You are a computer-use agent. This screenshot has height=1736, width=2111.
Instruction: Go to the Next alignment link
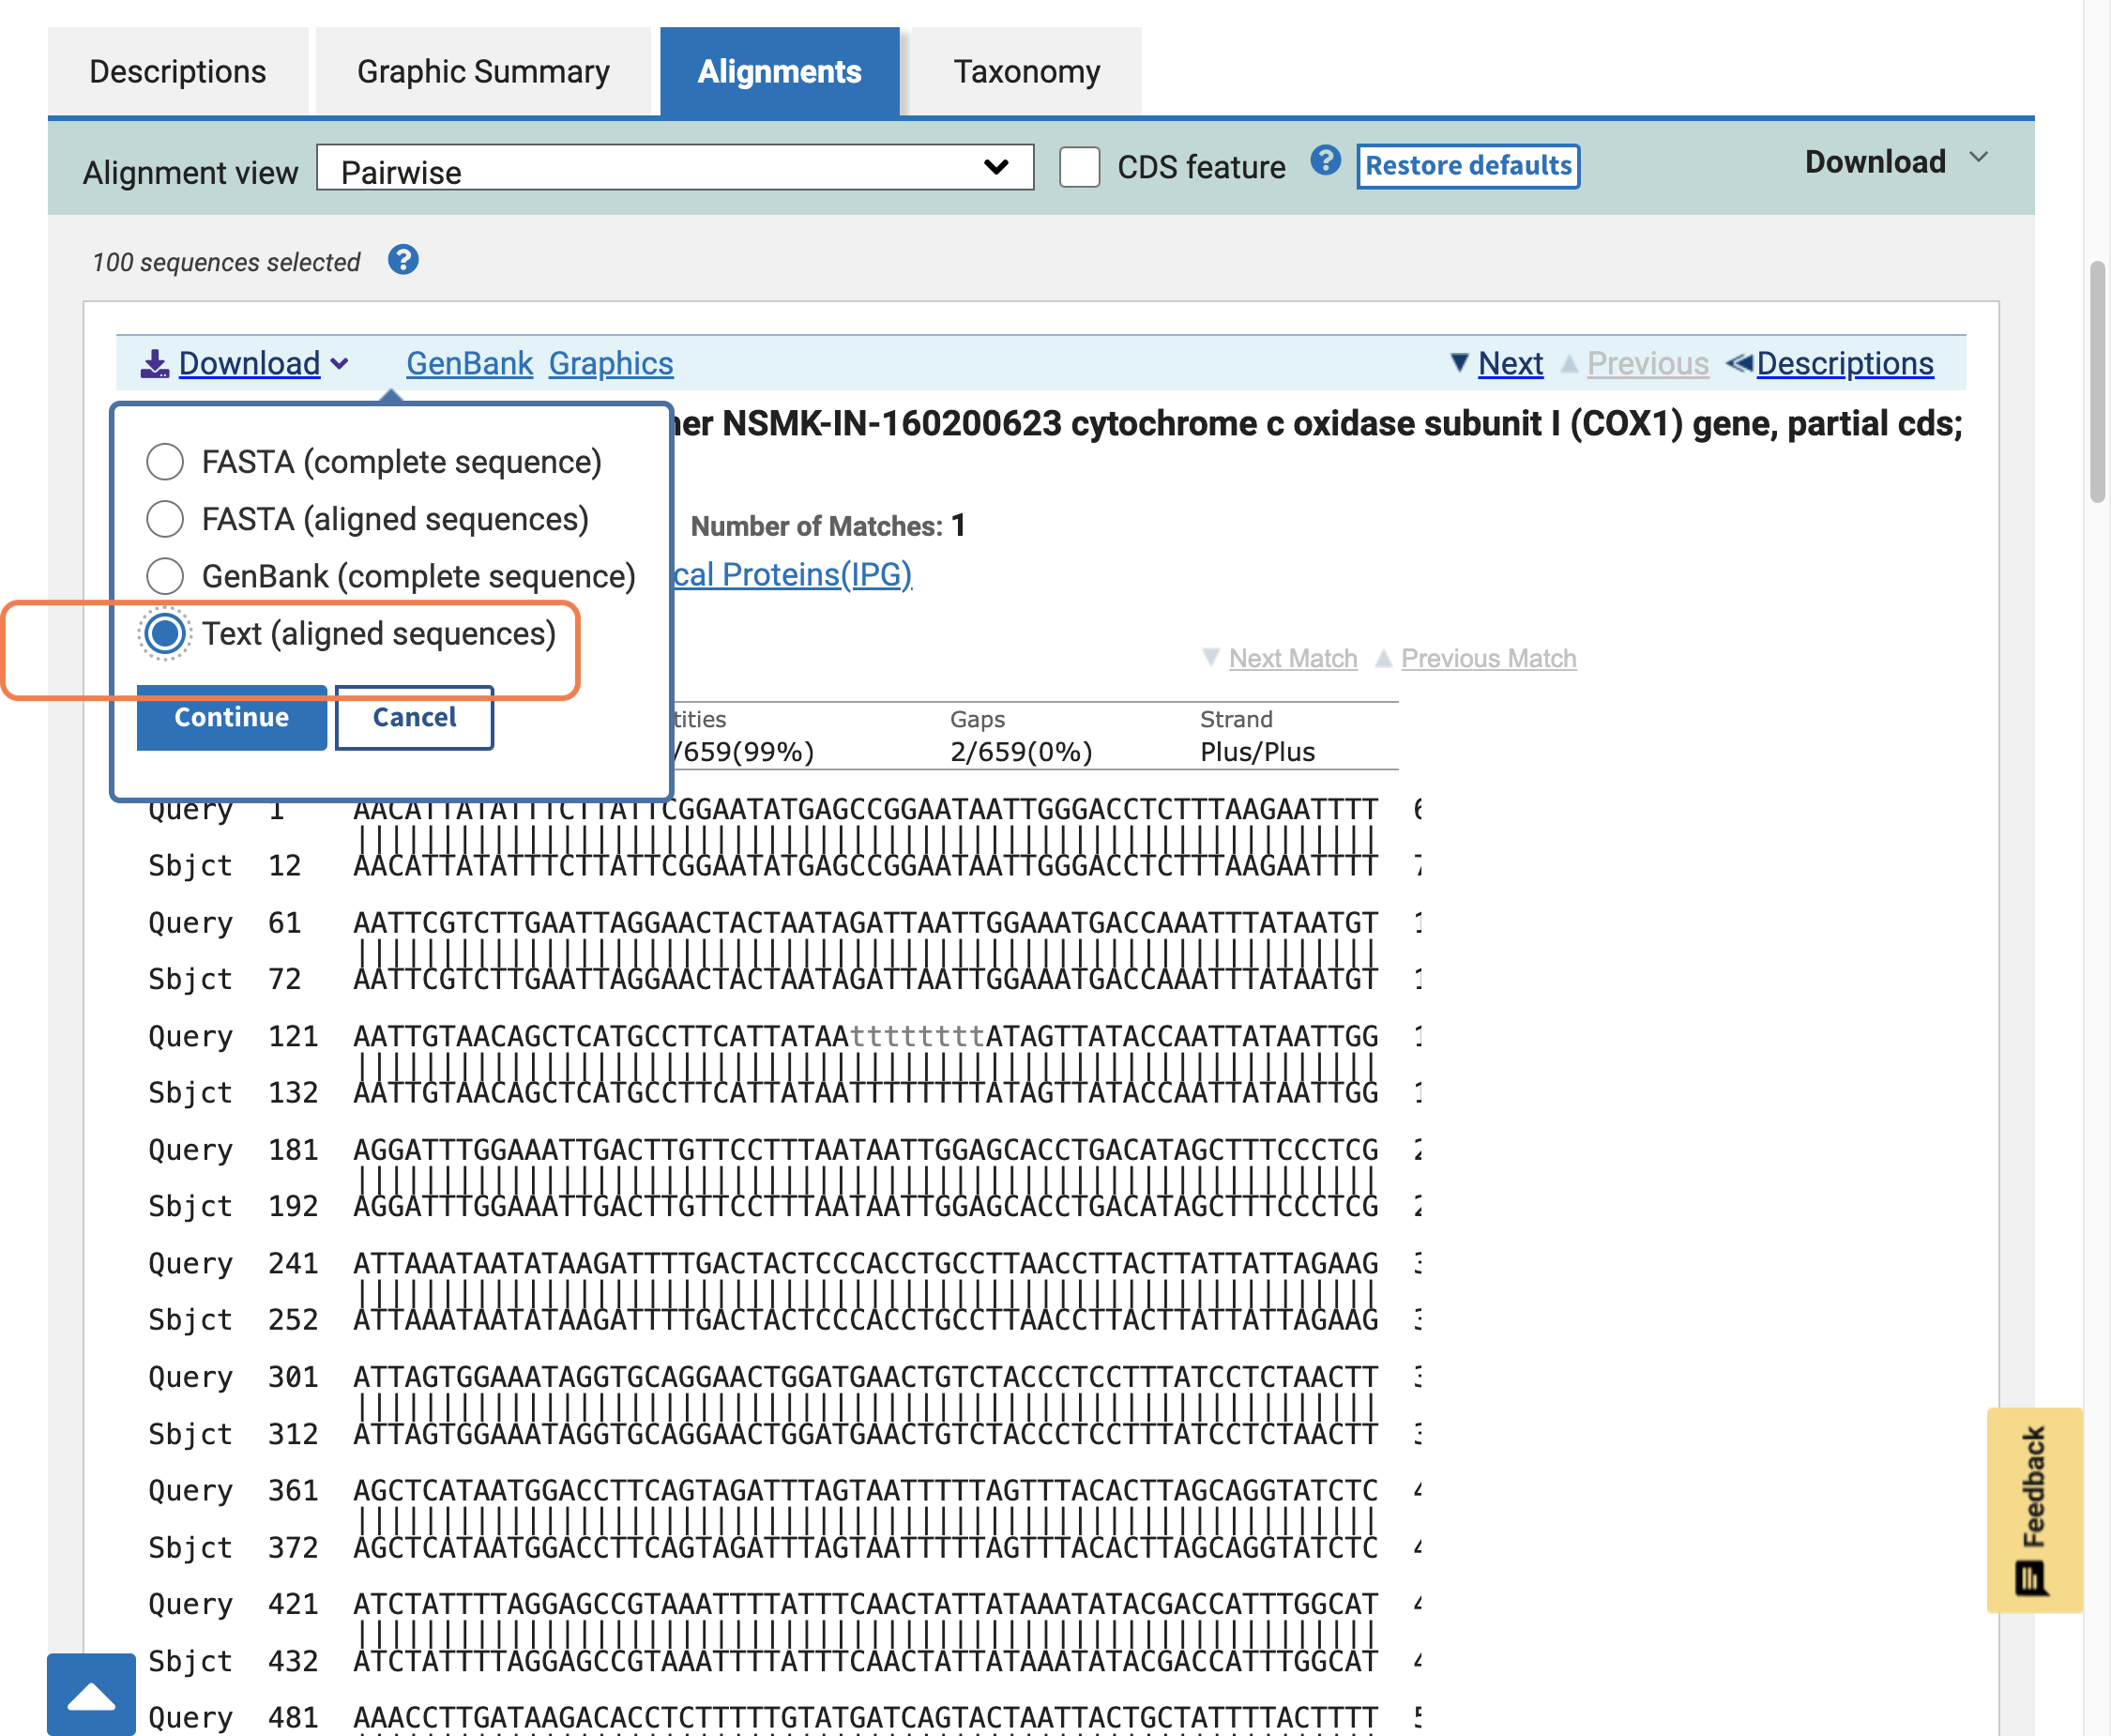point(1510,363)
